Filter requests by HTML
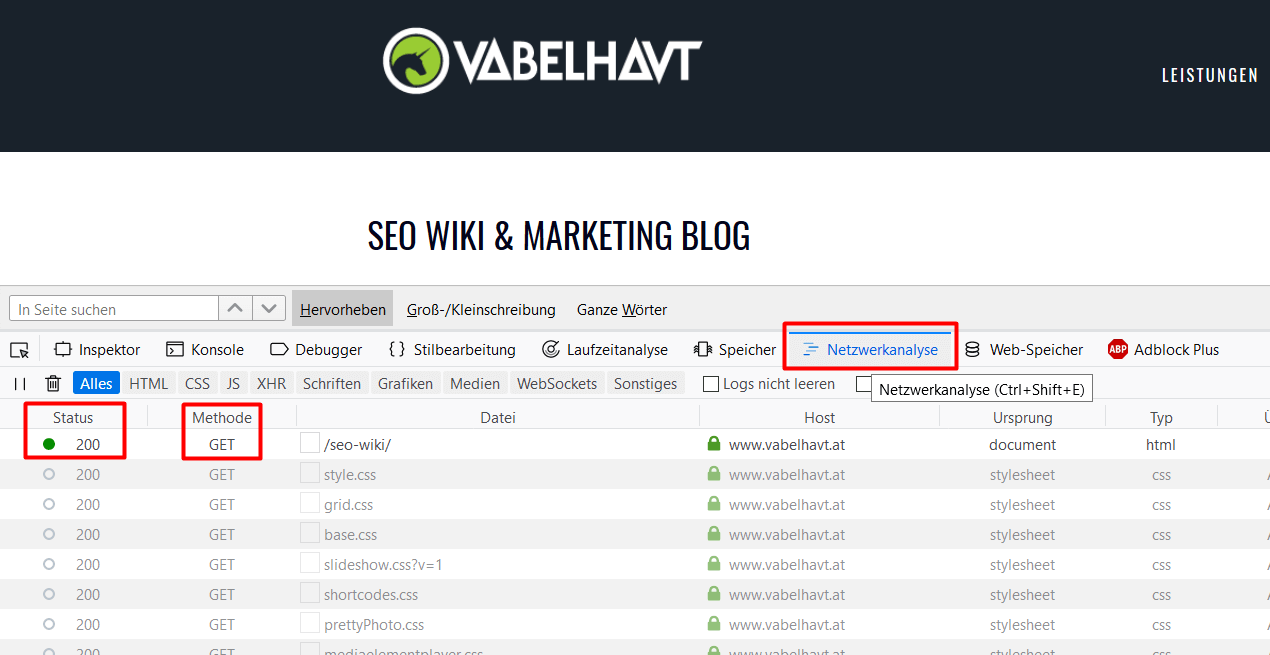This screenshot has width=1270, height=655. [149, 383]
